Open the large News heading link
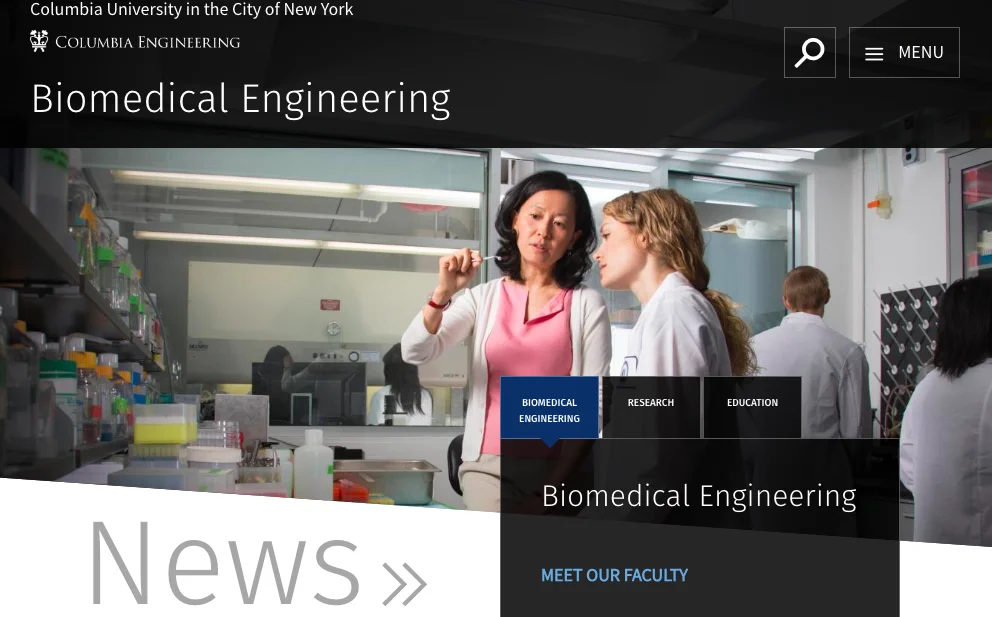Viewport: 992px width, 617px height. [x=225, y=563]
